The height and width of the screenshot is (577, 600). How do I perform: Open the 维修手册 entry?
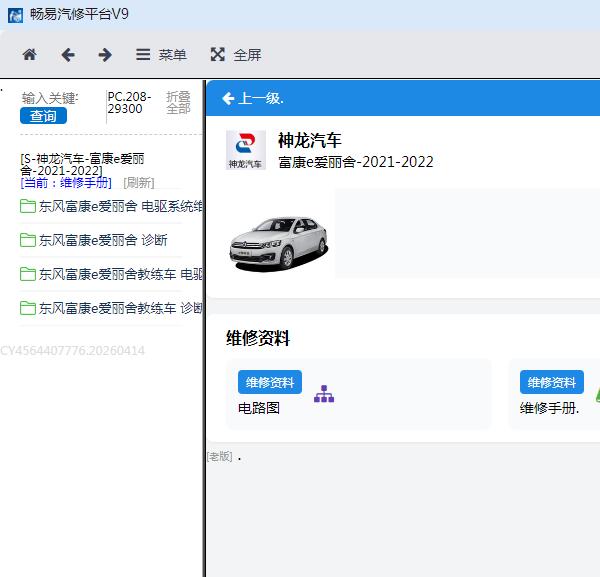coord(549,408)
